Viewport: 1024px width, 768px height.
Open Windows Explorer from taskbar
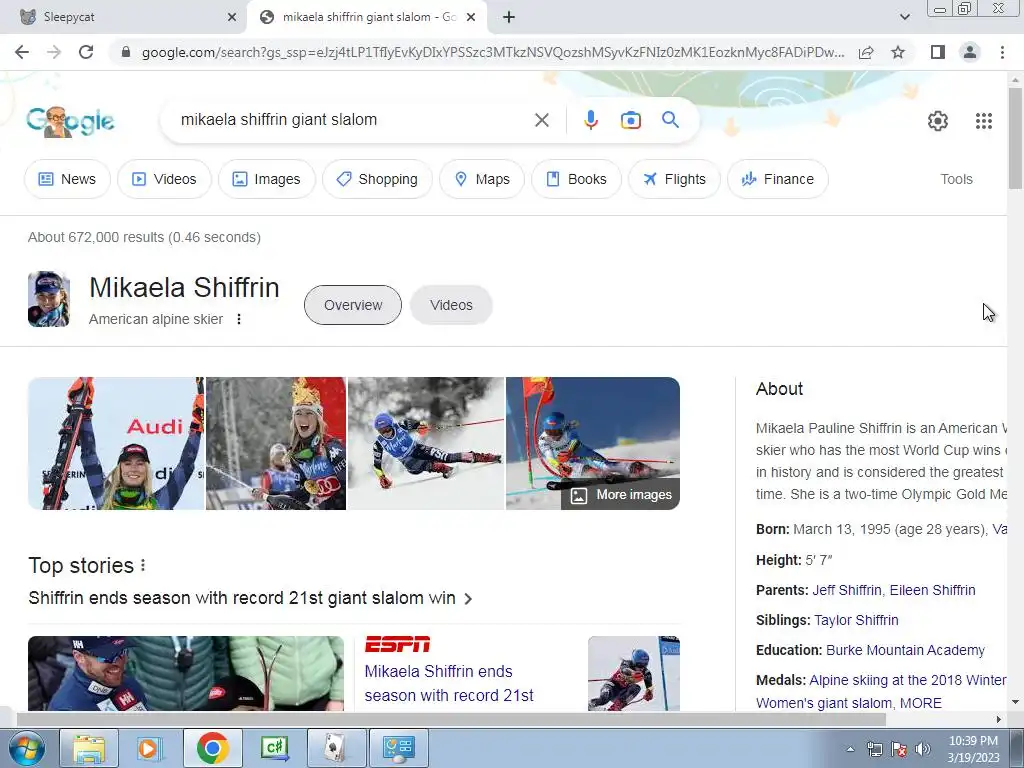[89, 748]
